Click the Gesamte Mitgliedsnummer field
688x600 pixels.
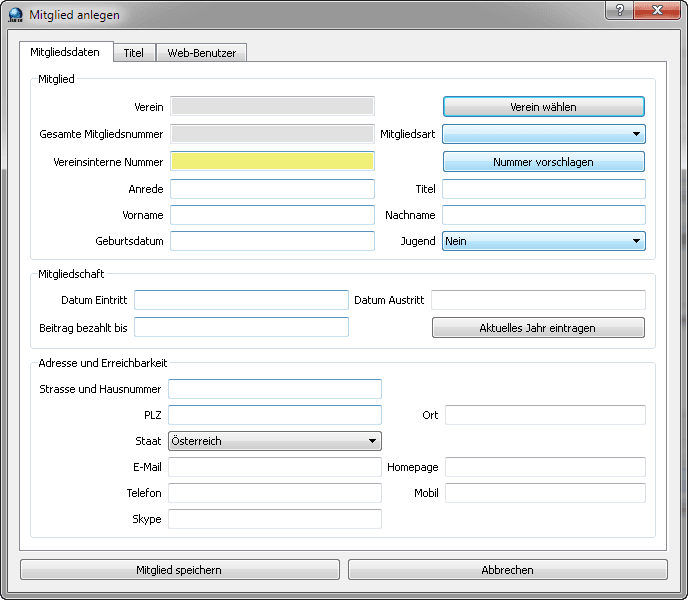272,134
